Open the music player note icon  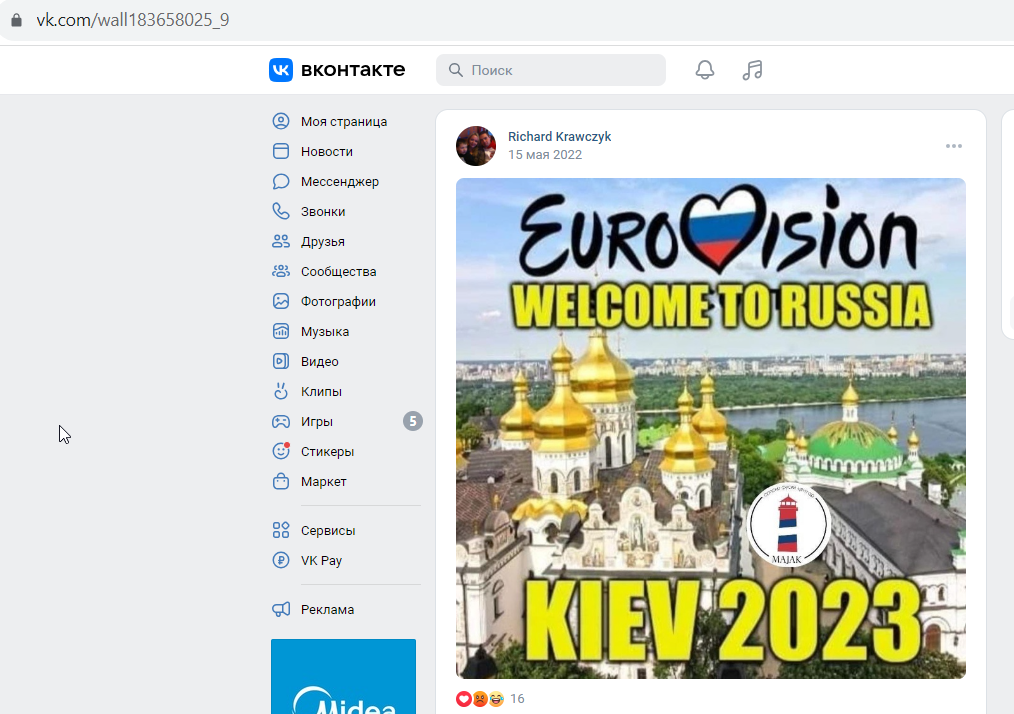[x=752, y=70]
